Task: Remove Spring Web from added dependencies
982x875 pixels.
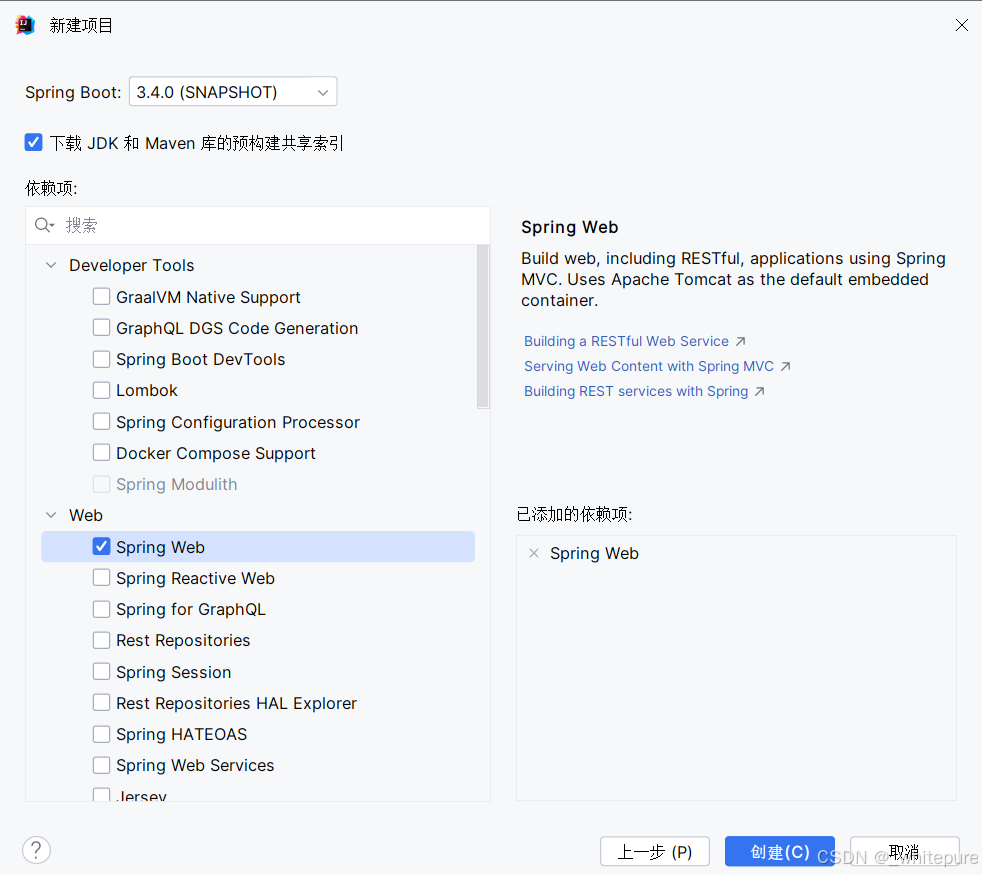Action: (x=534, y=553)
